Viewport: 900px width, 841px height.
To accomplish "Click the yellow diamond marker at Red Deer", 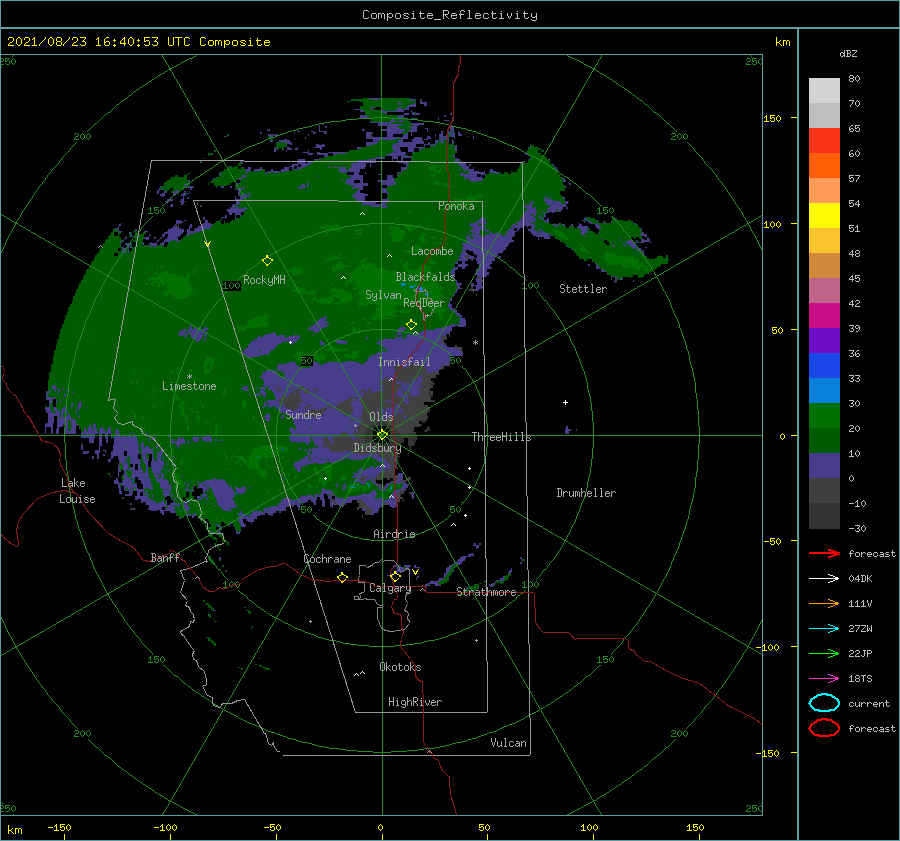I will pos(411,325).
